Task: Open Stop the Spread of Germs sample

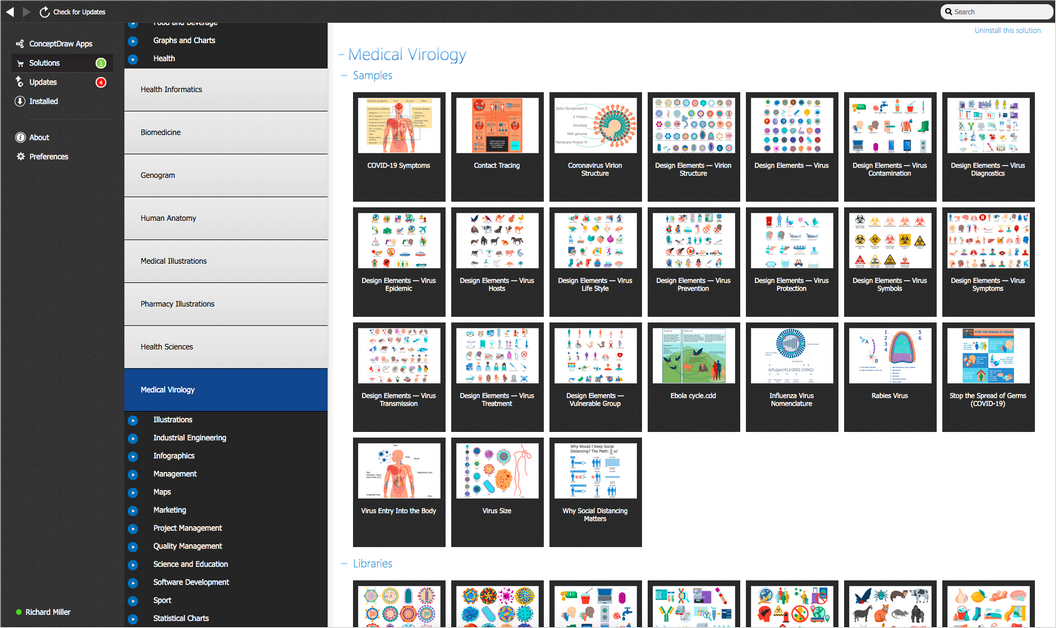Action: coord(988,377)
